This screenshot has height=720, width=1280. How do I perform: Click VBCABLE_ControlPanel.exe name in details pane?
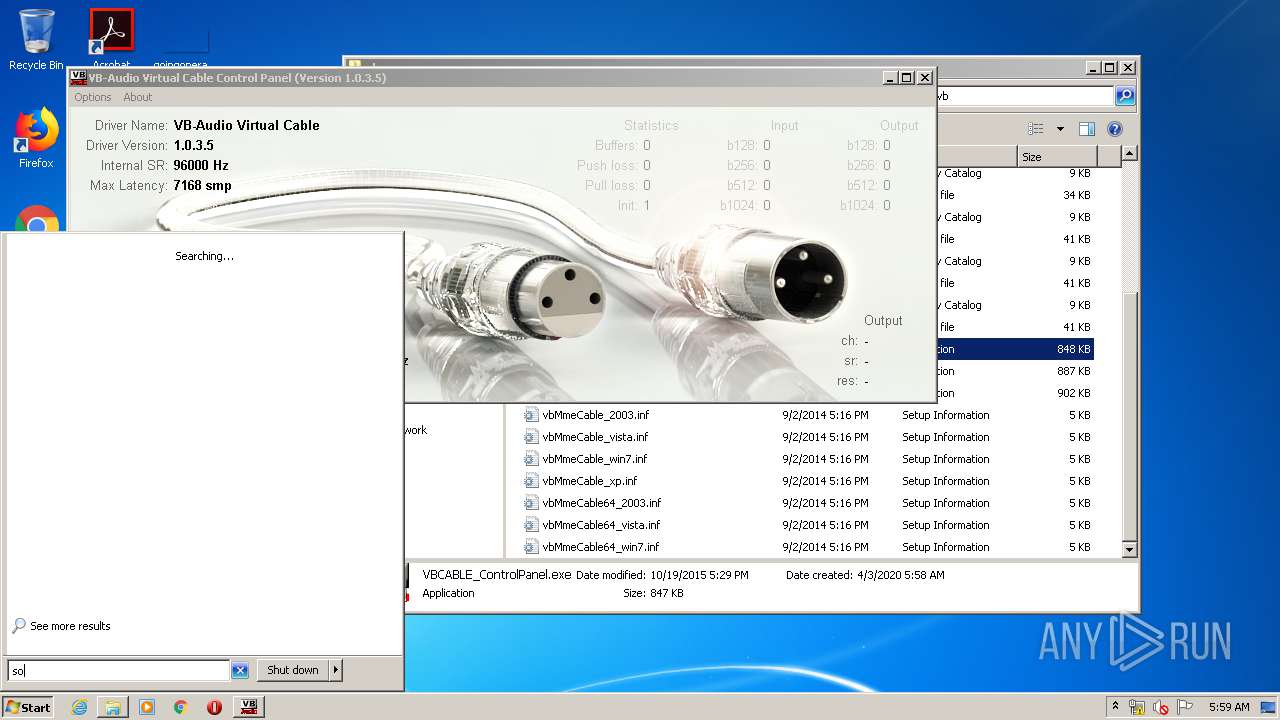tap(497, 575)
